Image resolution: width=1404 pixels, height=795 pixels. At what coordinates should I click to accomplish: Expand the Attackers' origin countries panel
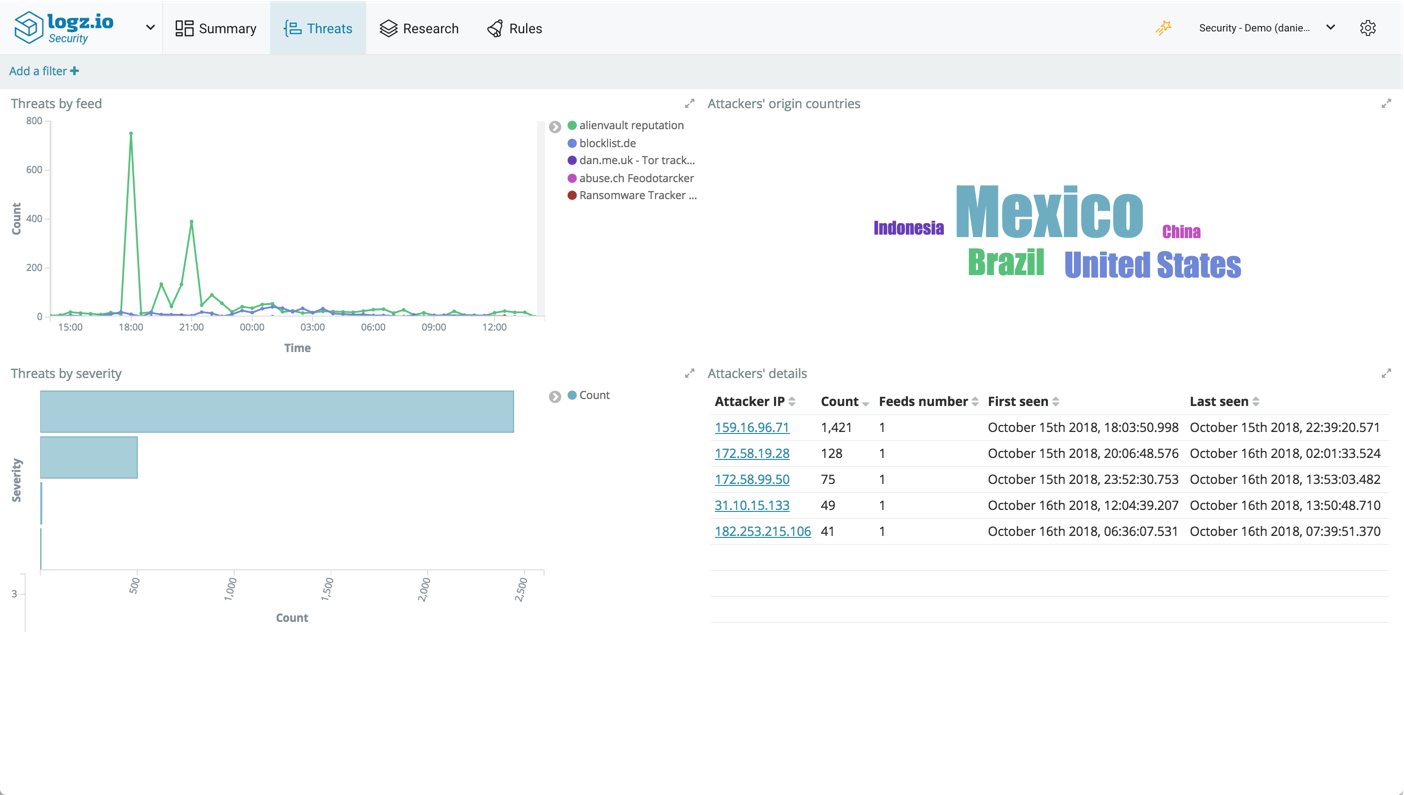1386,103
